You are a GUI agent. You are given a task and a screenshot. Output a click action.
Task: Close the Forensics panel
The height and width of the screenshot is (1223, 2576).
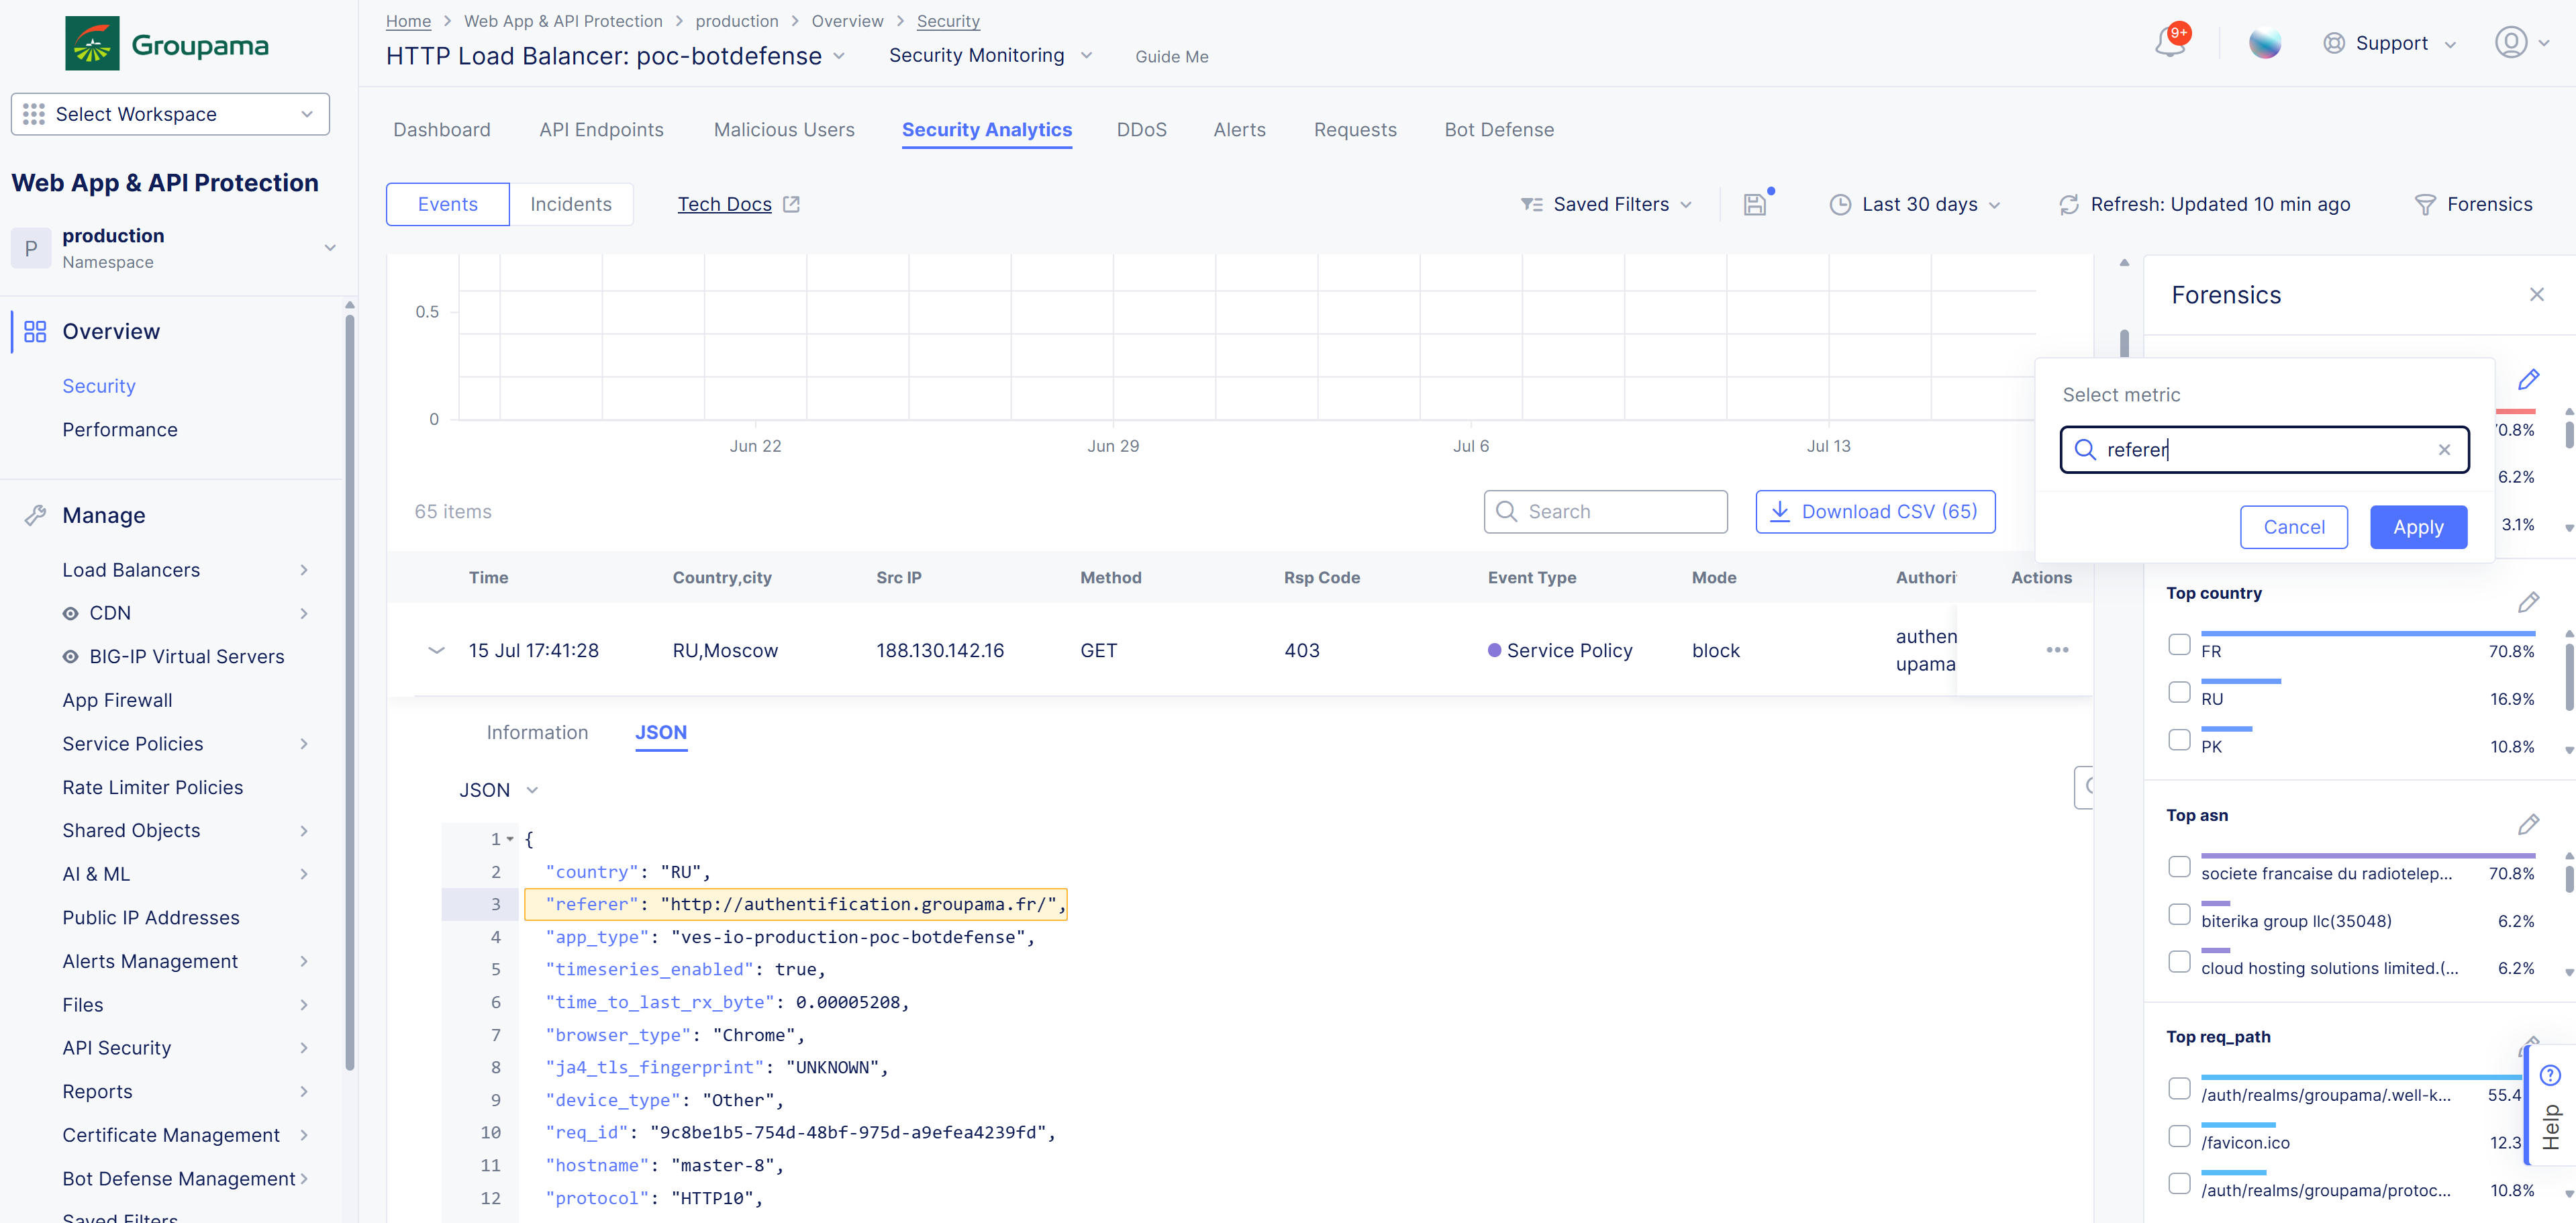(x=2537, y=294)
